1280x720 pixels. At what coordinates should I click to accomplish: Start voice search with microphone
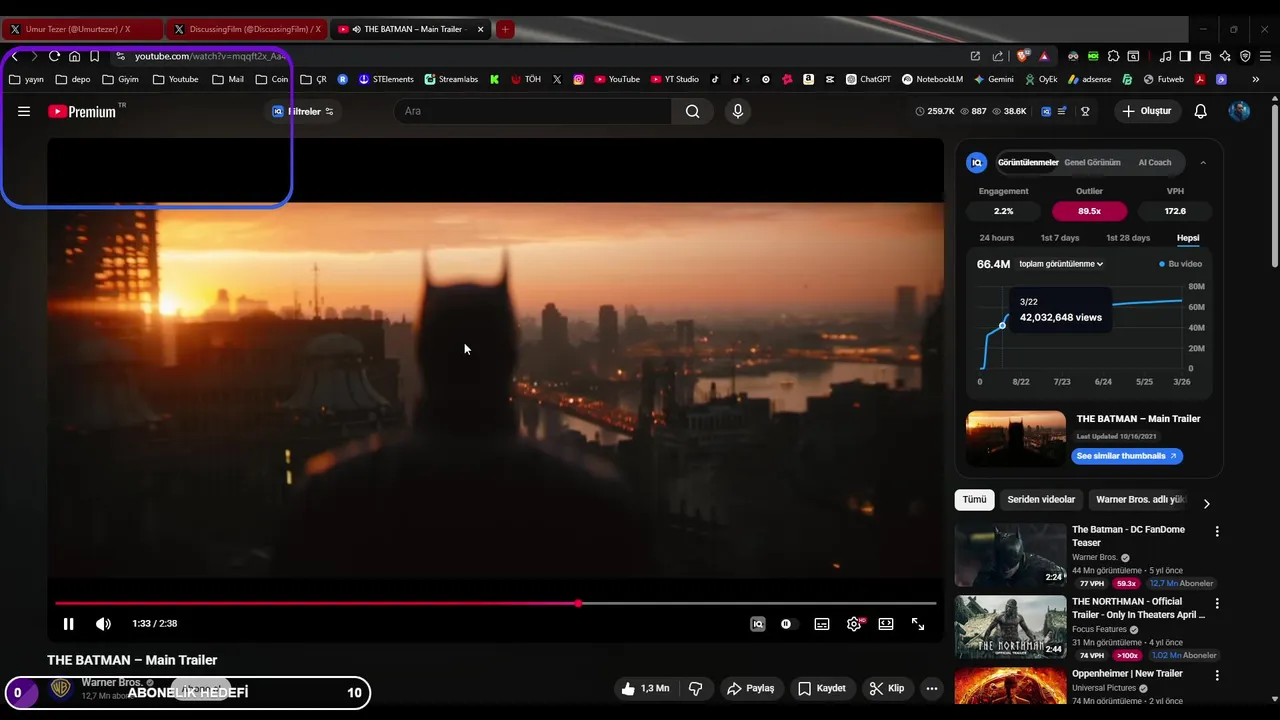(738, 111)
